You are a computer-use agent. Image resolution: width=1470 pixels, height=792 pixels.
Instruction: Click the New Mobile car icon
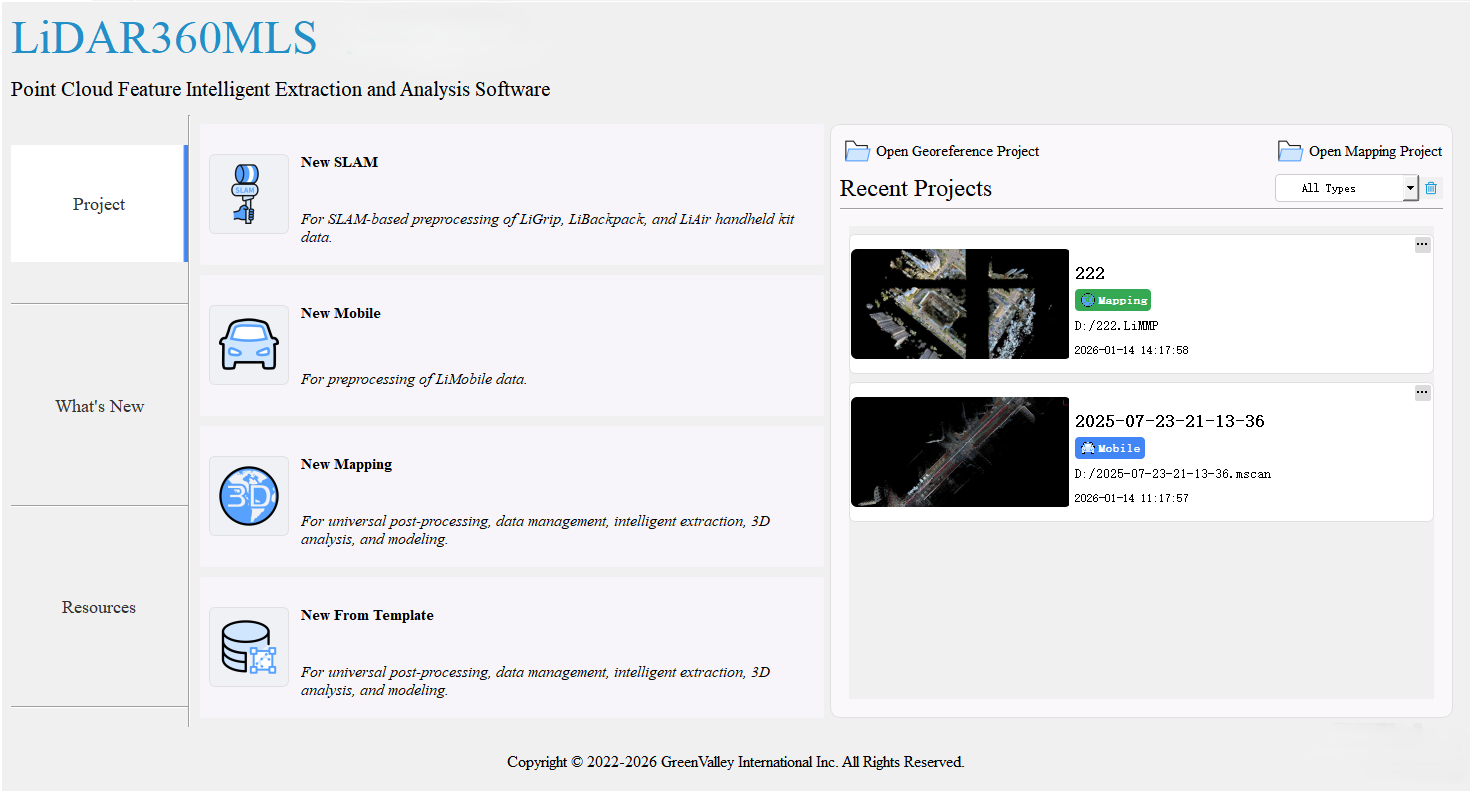coord(248,345)
